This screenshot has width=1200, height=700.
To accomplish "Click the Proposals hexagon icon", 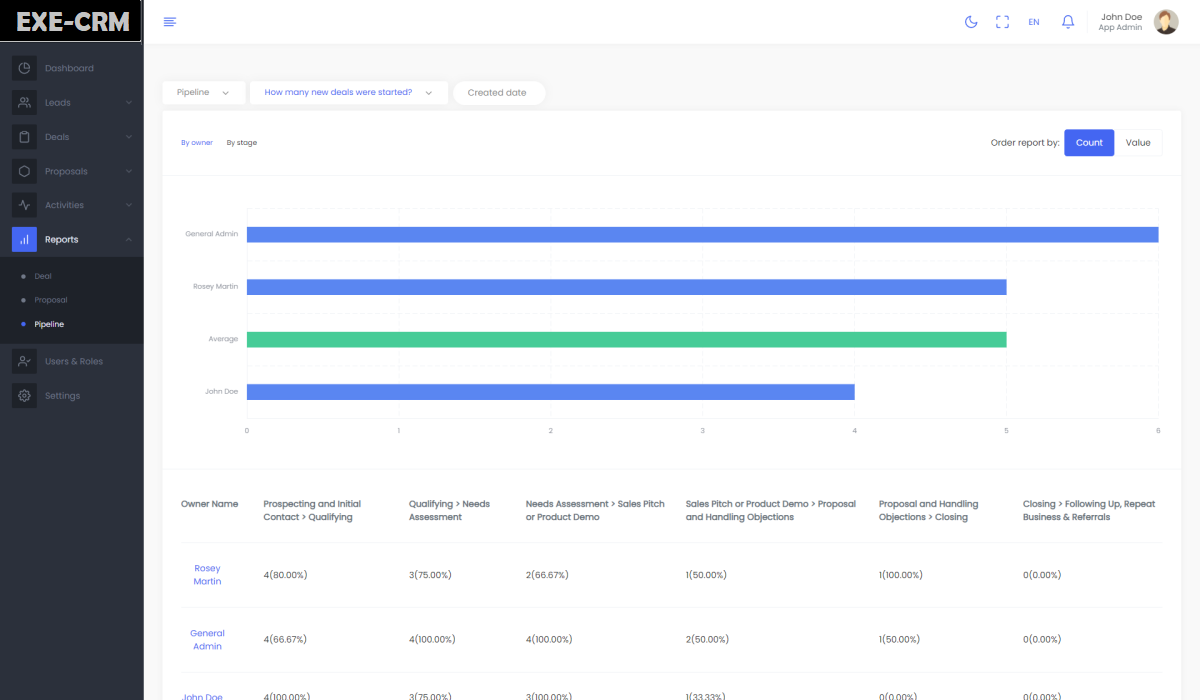I will click(x=25, y=171).
